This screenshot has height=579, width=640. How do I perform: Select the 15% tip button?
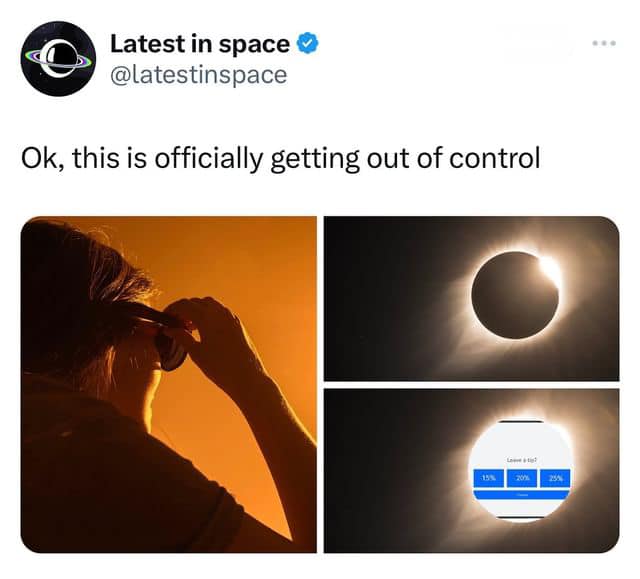(x=488, y=478)
